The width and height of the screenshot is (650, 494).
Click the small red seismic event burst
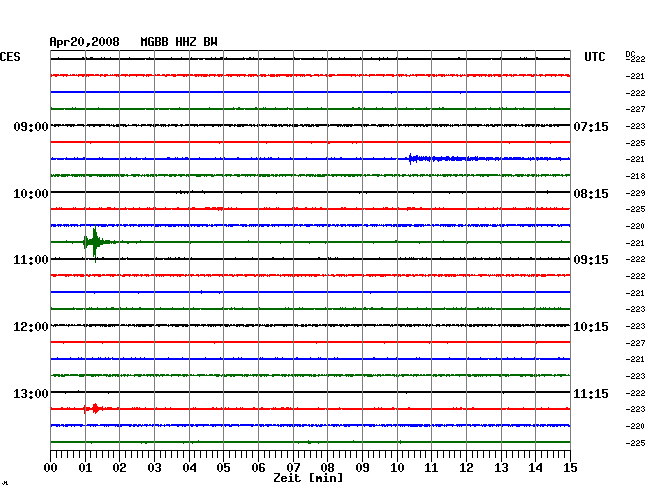click(x=95, y=409)
